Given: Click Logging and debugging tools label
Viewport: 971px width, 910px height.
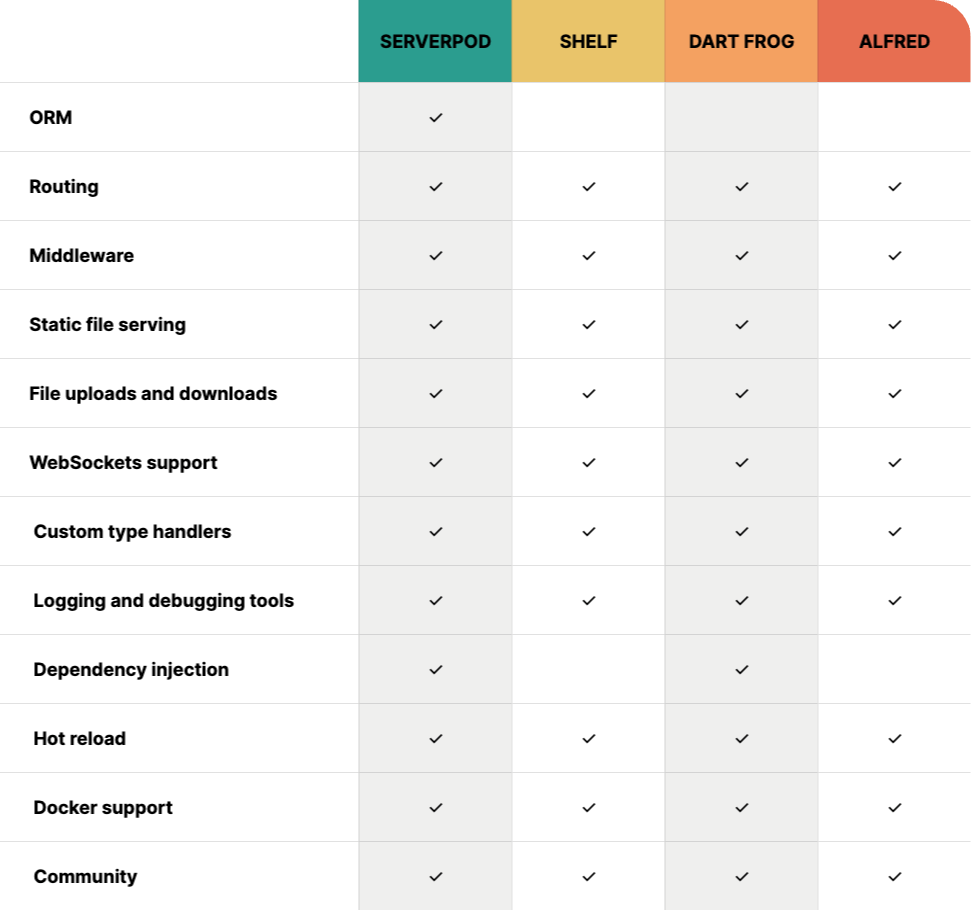Looking at the screenshot, I should point(163,601).
